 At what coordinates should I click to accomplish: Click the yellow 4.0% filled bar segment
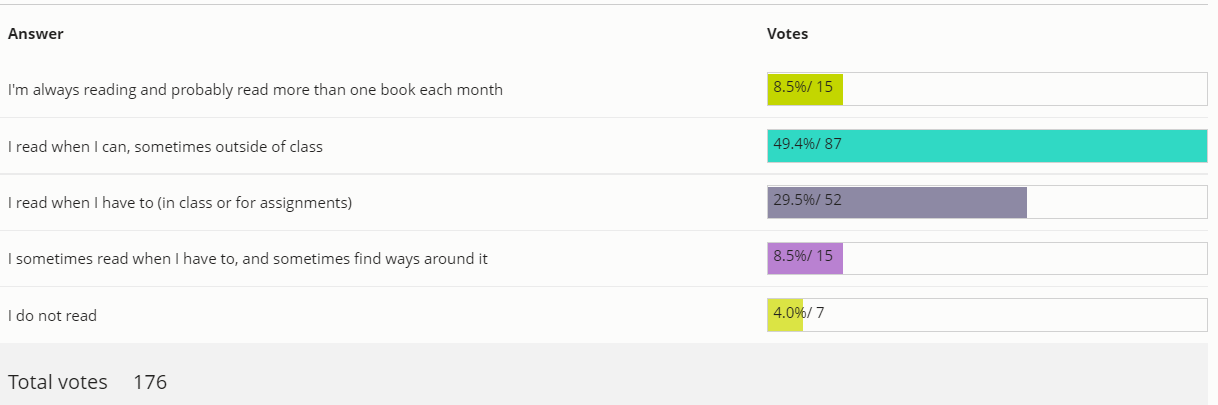point(785,315)
